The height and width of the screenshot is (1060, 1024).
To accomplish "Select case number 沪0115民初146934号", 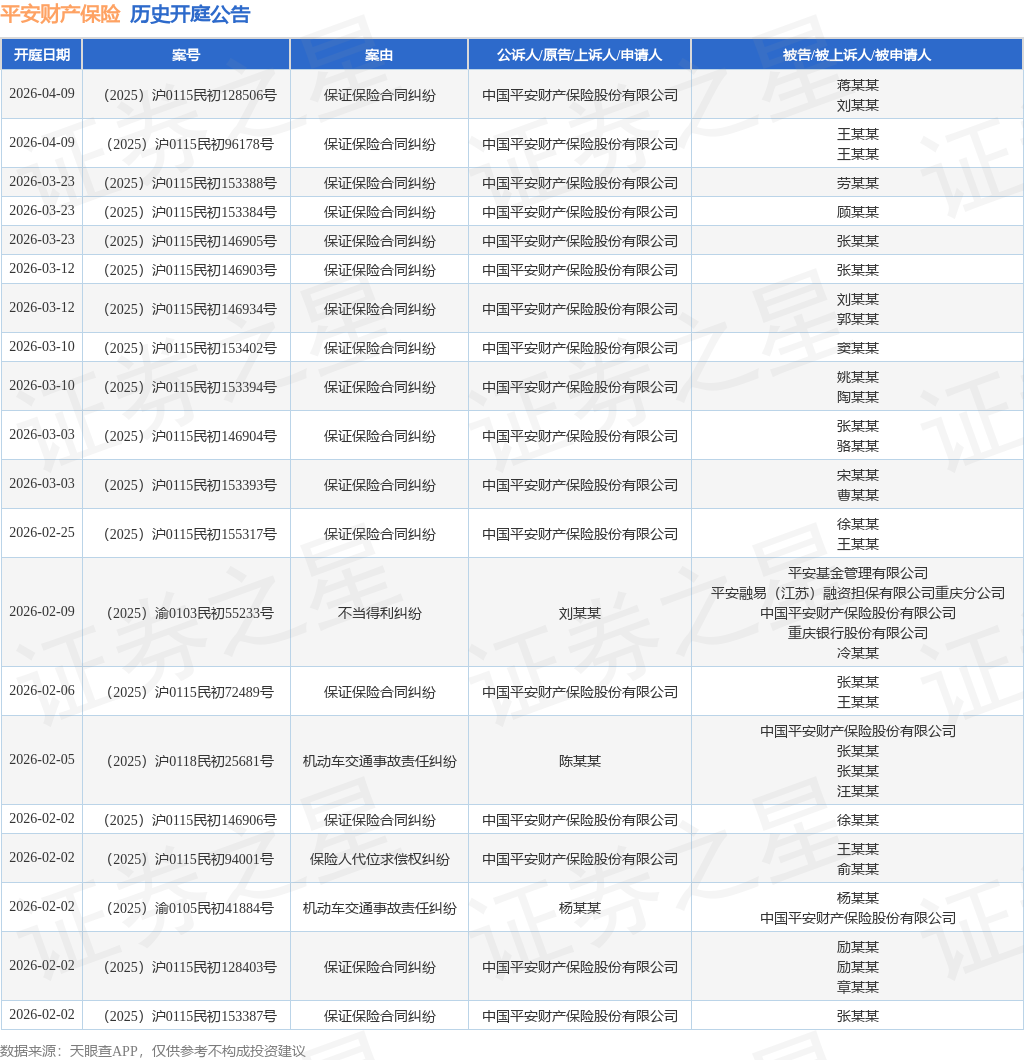I will tap(190, 309).
